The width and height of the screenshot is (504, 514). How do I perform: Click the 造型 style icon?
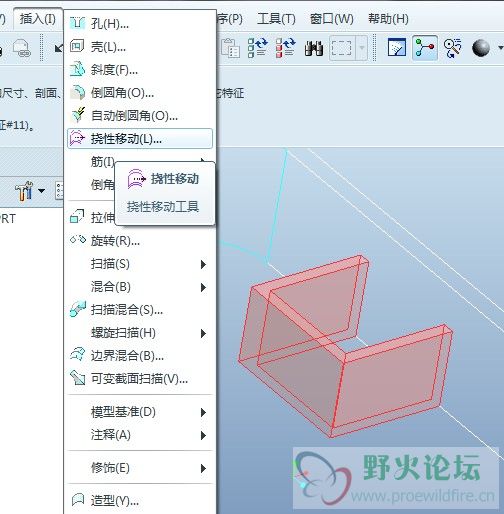coord(78,500)
